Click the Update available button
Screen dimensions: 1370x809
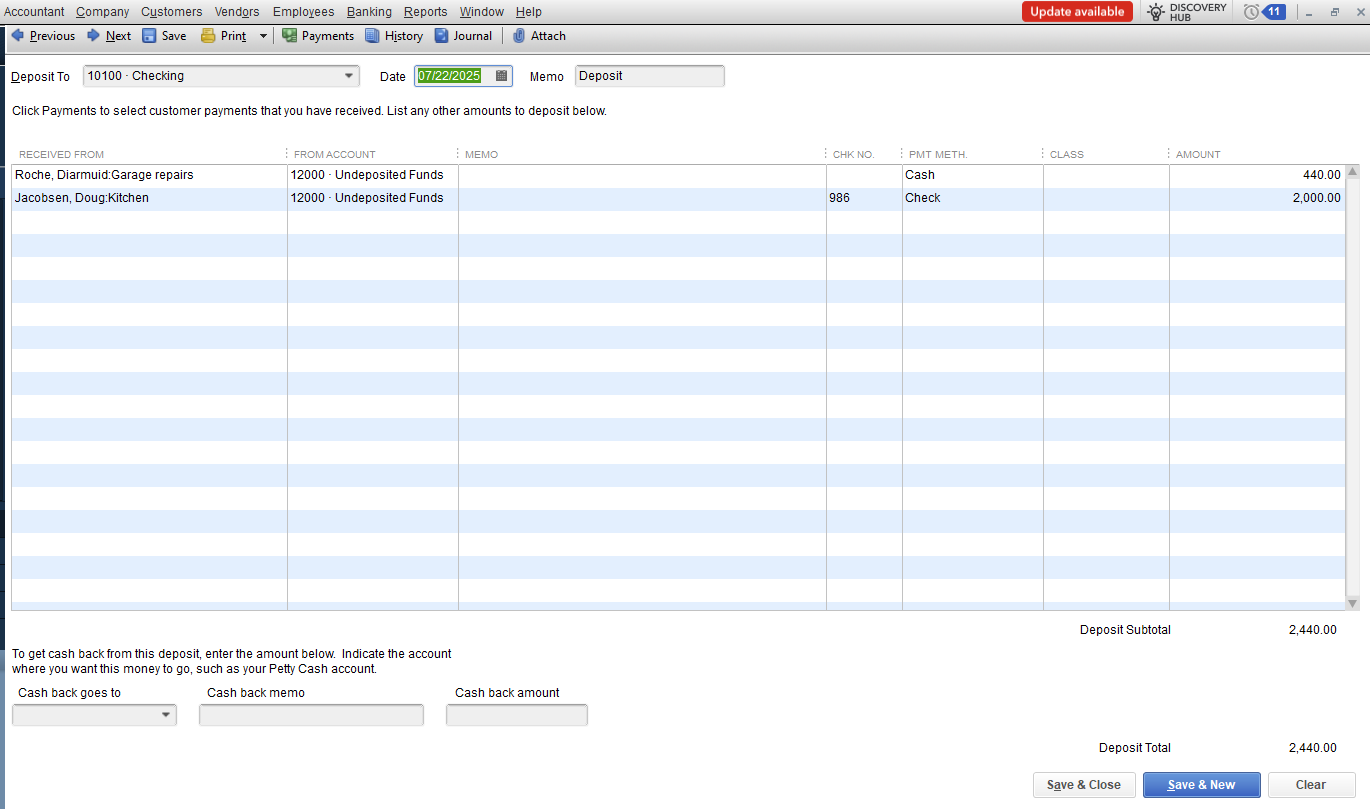click(x=1077, y=12)
